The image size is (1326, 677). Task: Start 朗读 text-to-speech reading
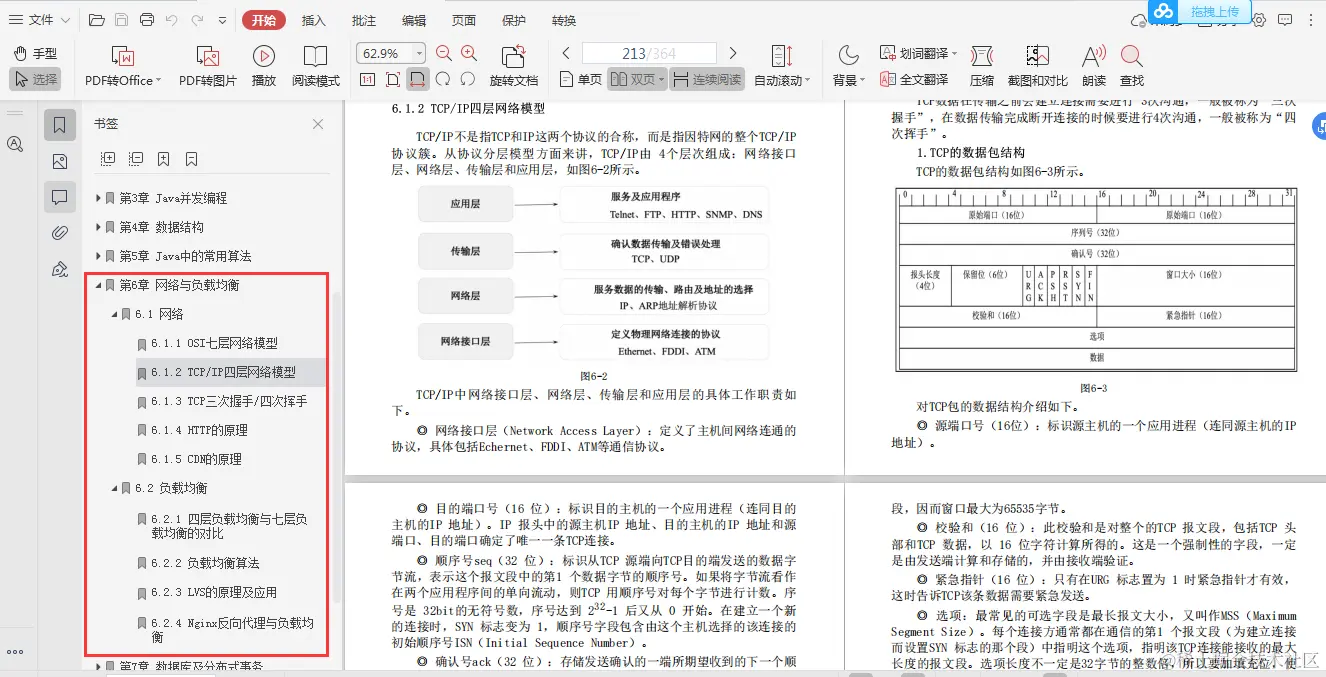point(1093,63)
